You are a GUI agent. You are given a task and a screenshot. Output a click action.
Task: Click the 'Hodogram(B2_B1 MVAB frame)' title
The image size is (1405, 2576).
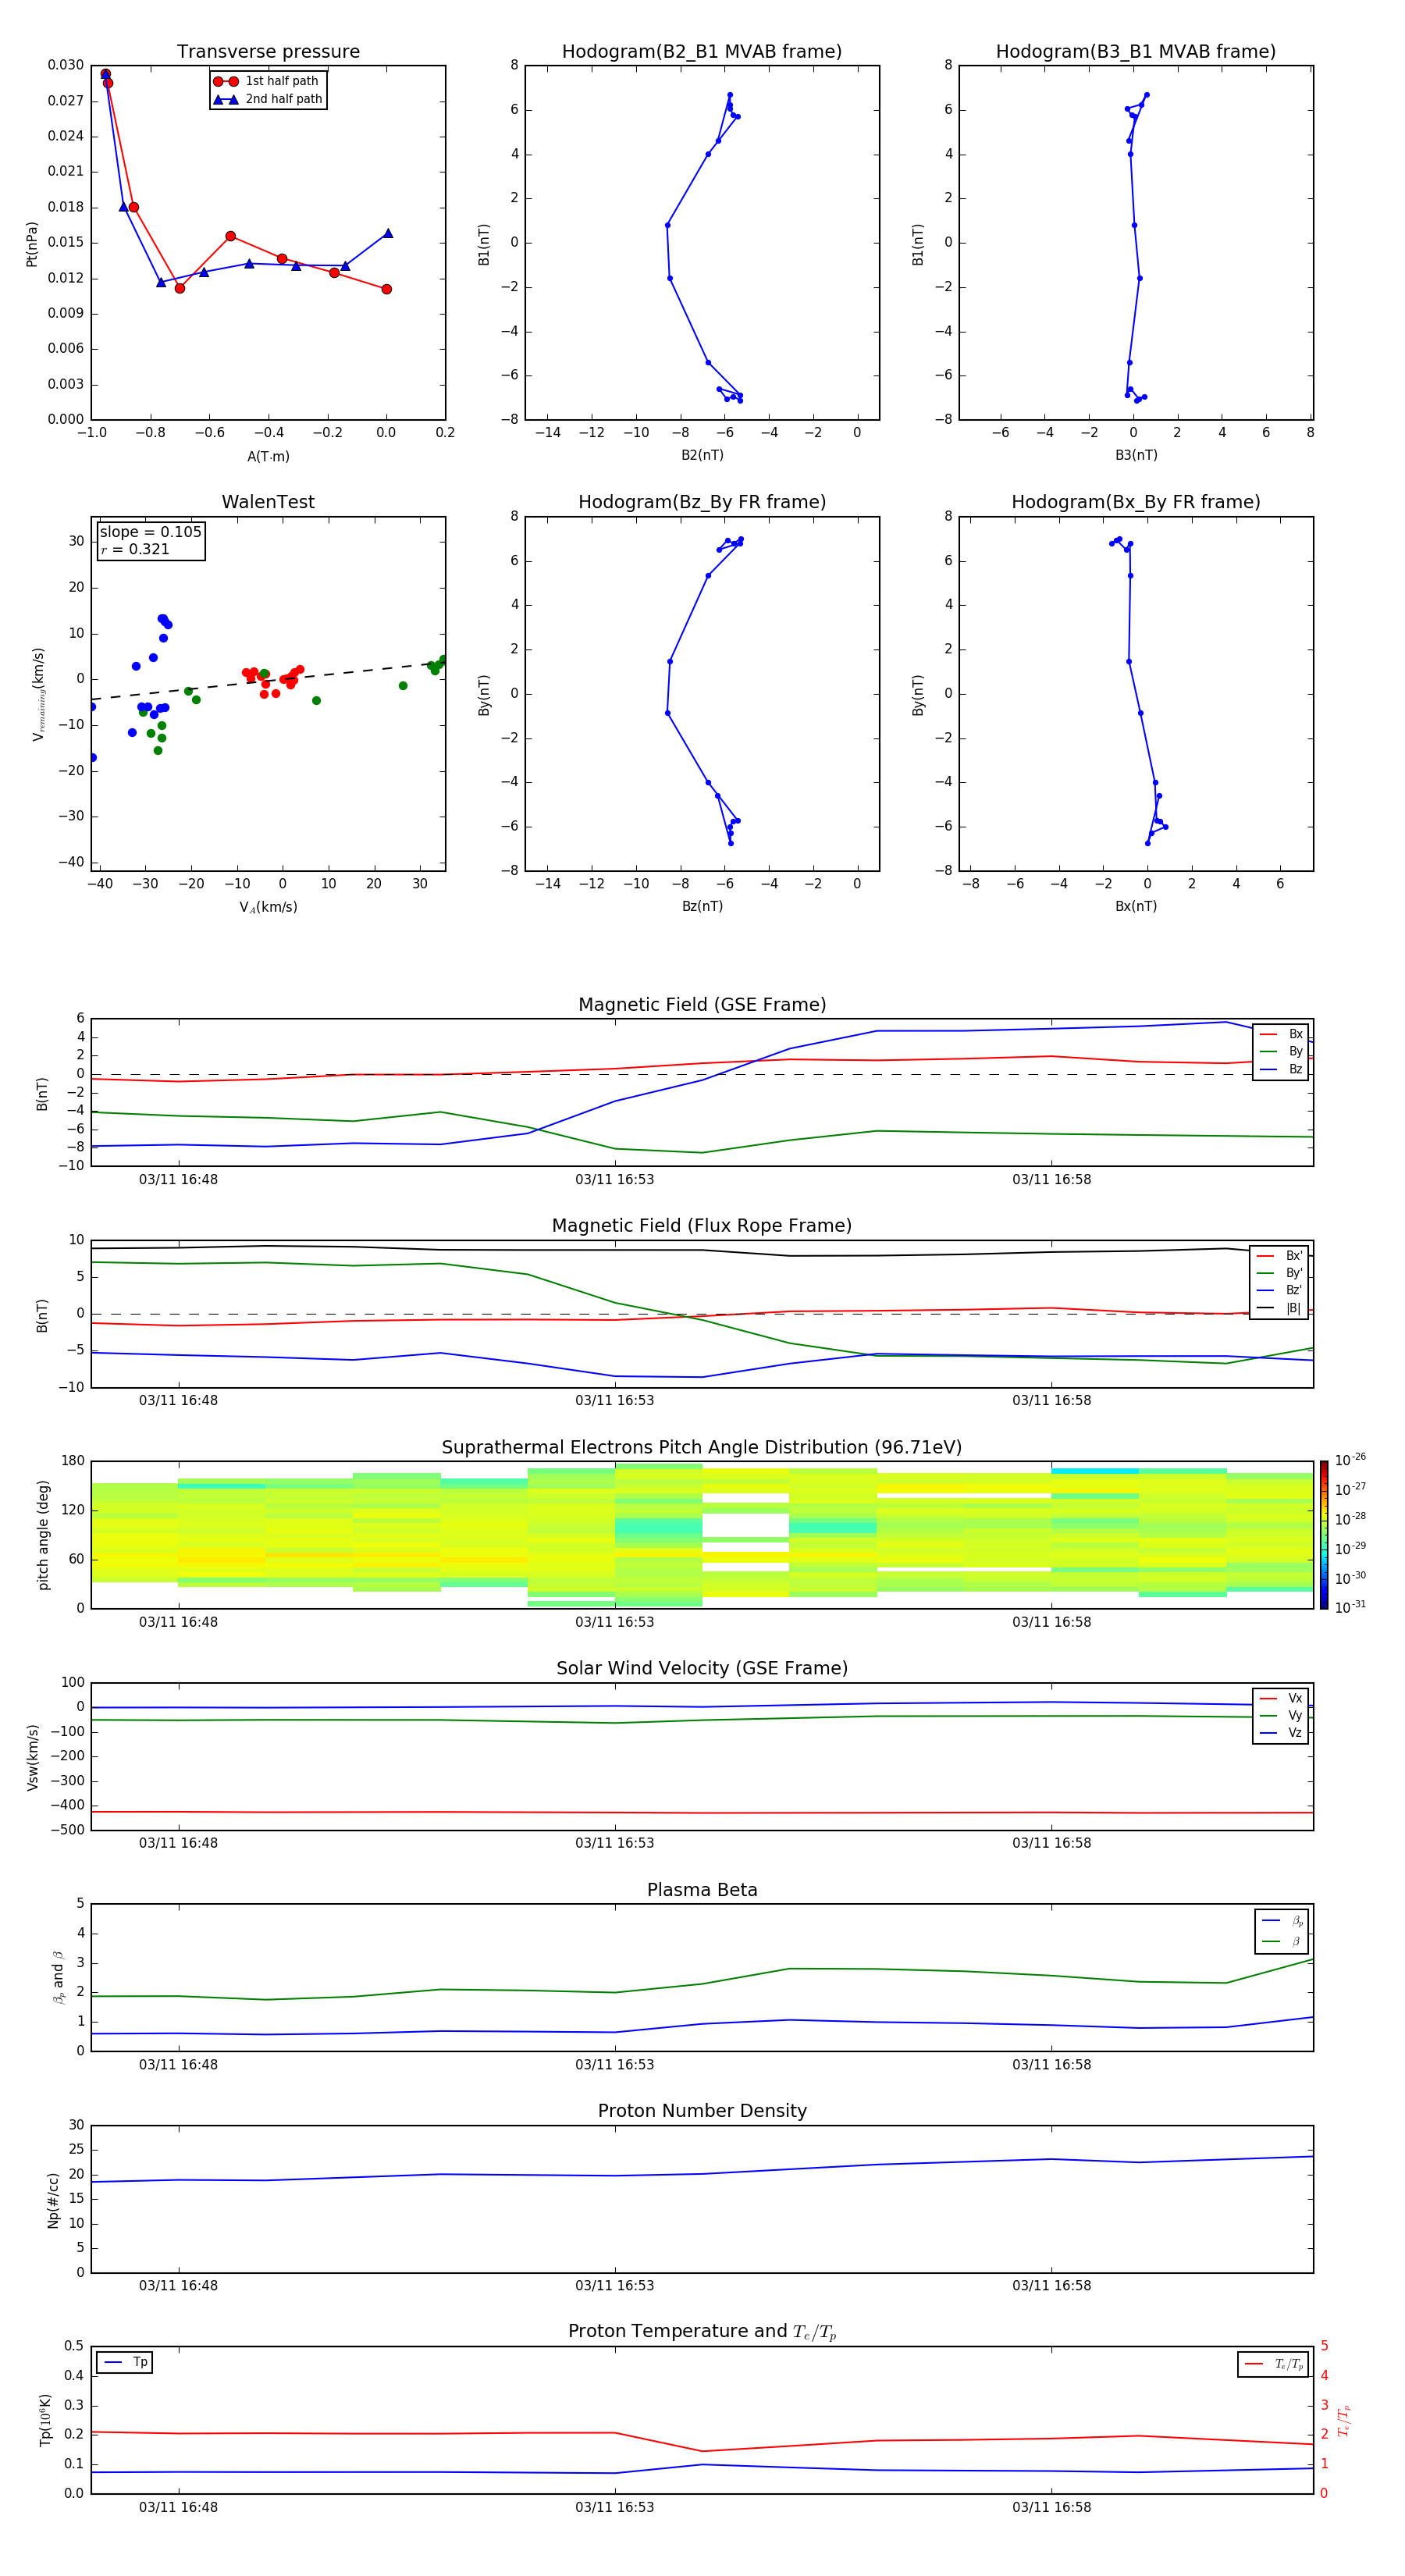[x=702, y=52]
